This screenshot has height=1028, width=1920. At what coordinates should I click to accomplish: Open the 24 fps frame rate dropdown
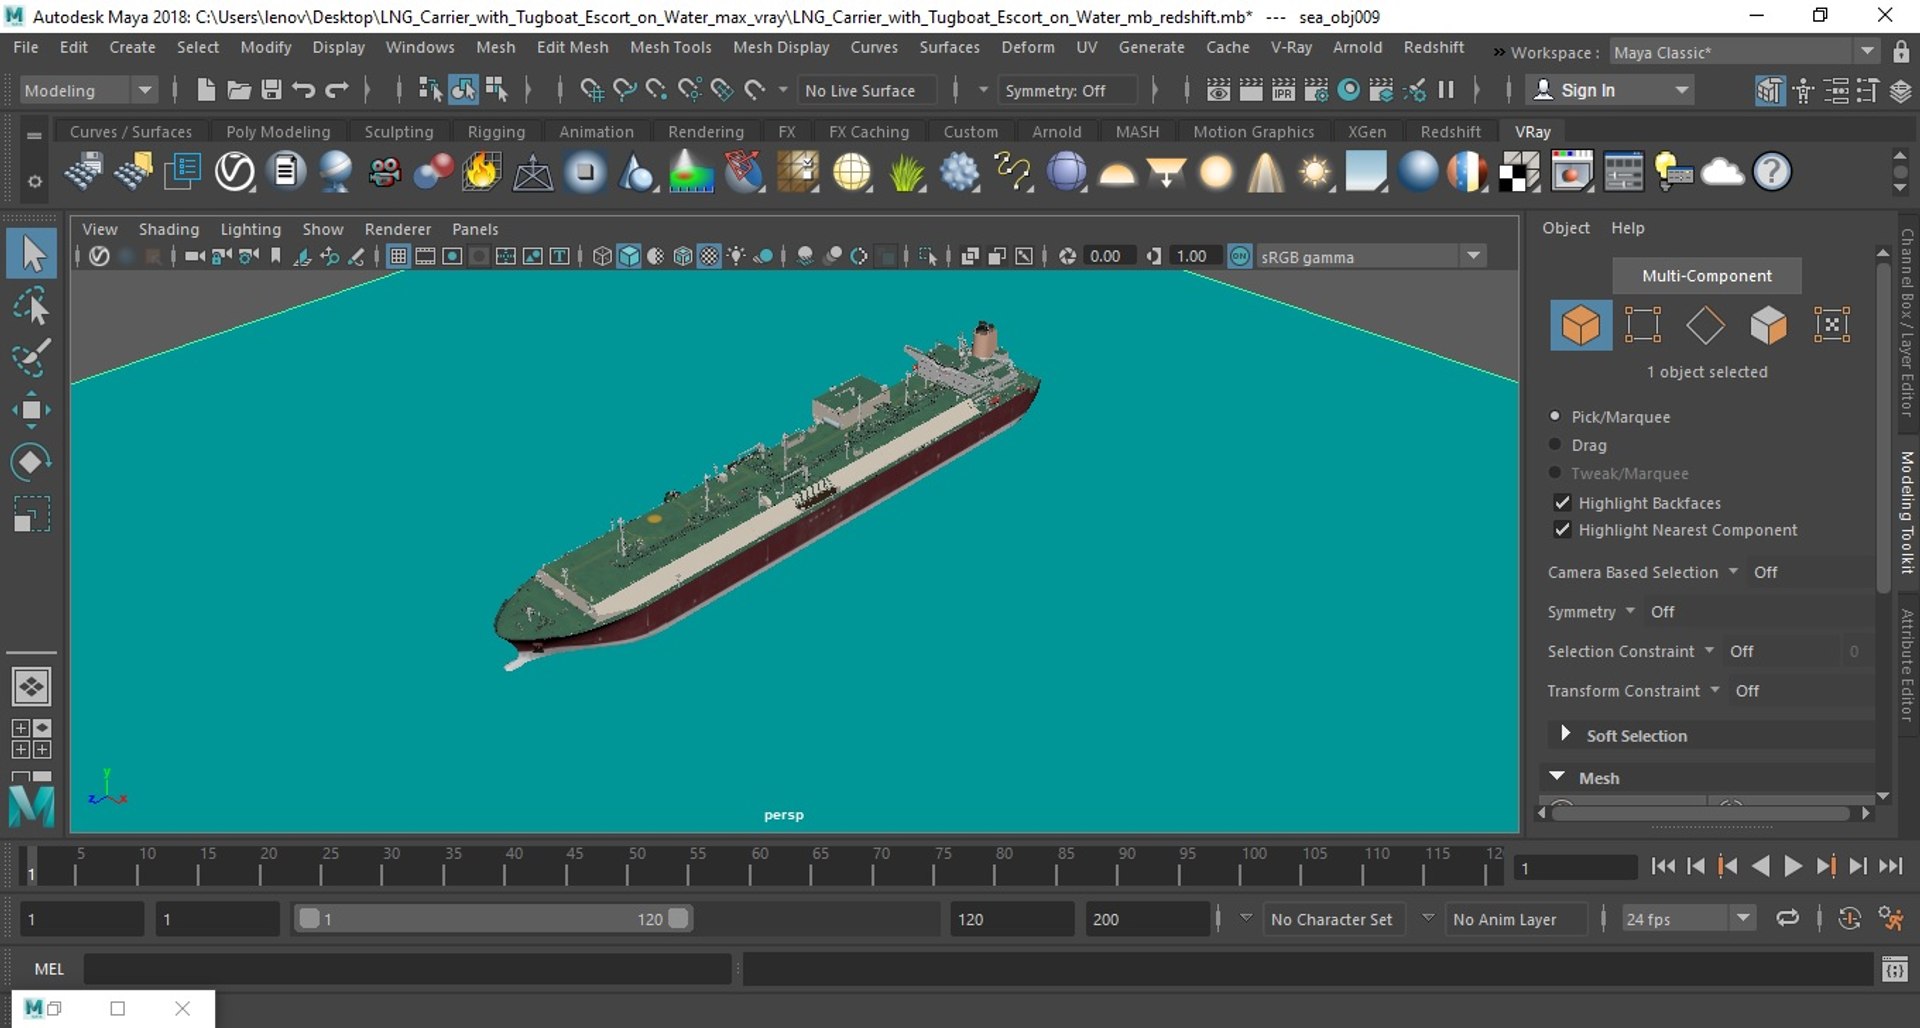click(x=1688, y=918)
